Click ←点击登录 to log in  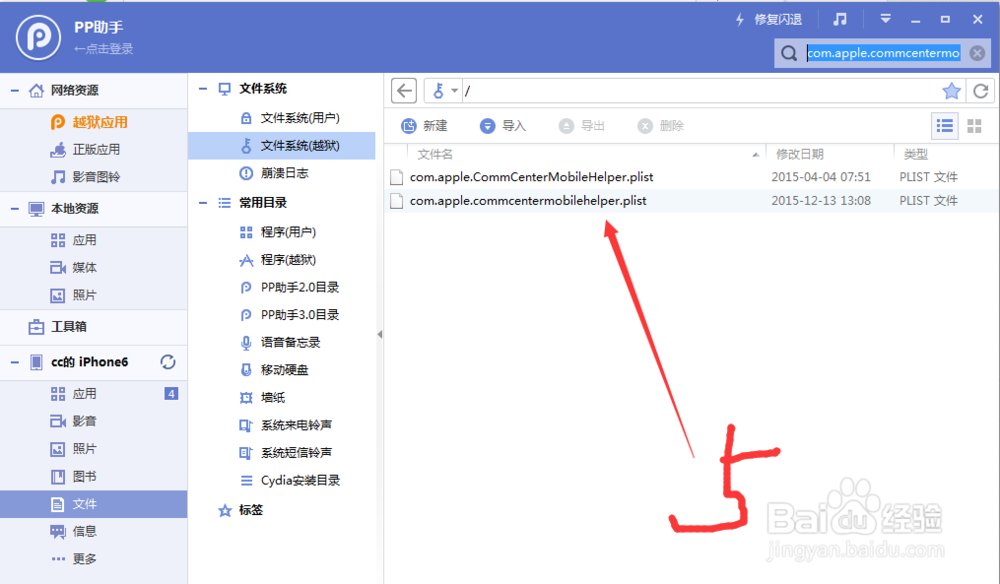(103, 49)
